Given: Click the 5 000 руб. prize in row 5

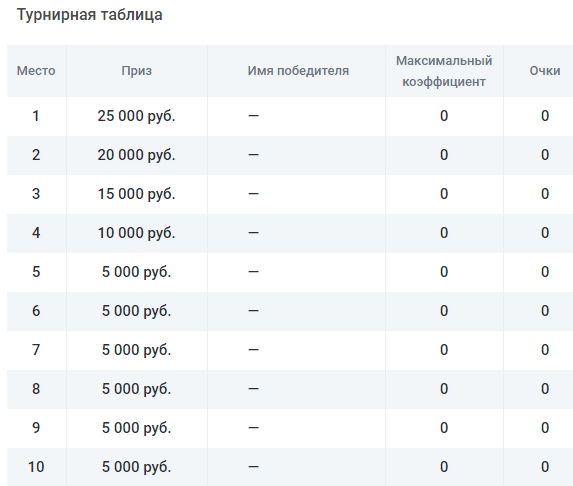Looking at the screenshot, I should 136,272.
